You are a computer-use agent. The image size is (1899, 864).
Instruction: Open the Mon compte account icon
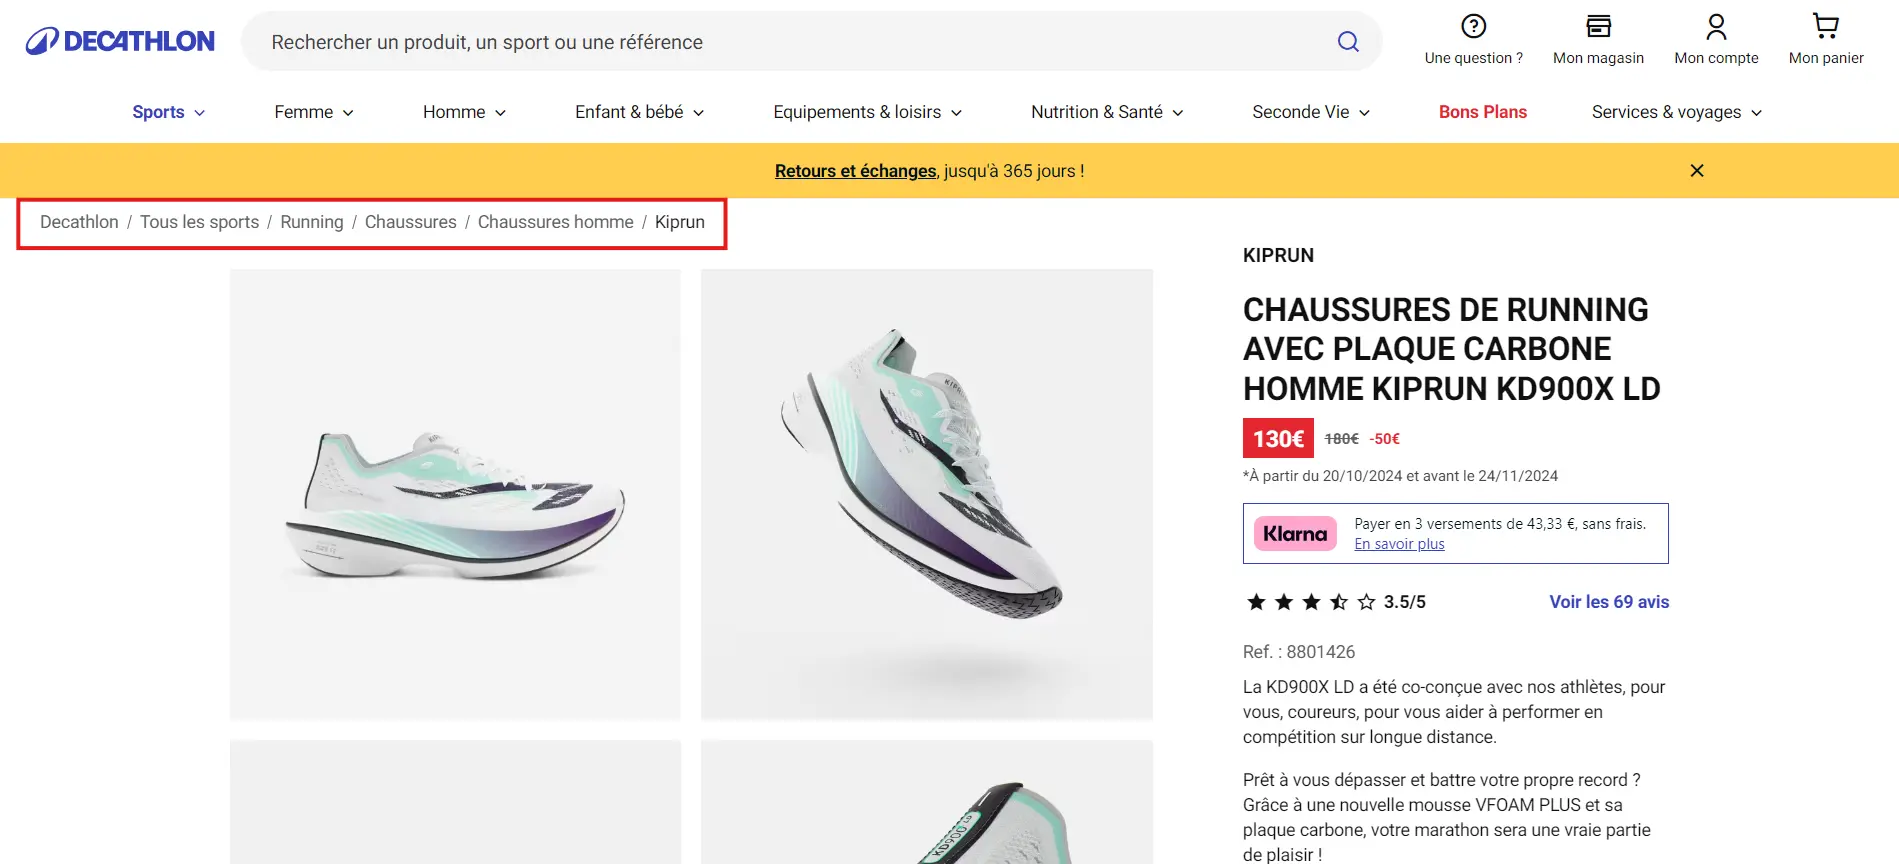coord(1716,27)
